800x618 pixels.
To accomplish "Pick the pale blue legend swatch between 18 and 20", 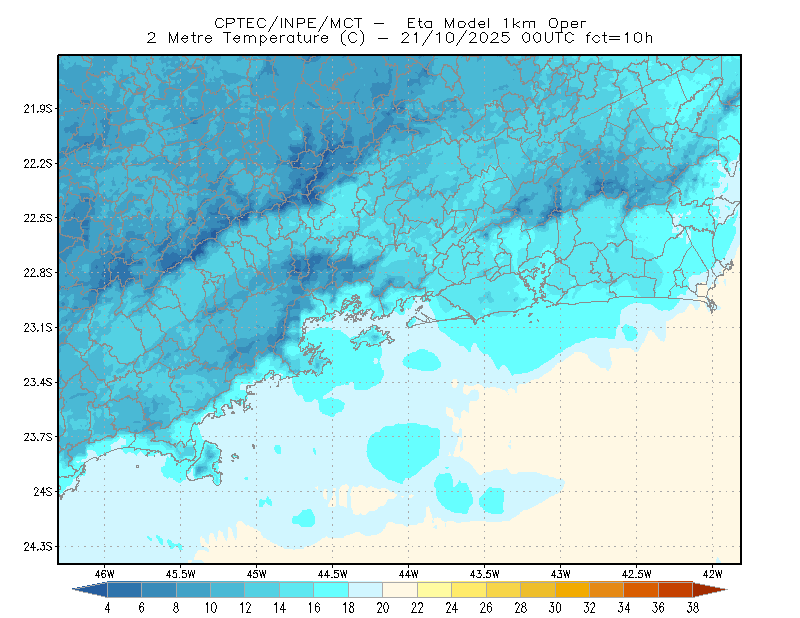I will pyautogui.click(x=365, y=590).
